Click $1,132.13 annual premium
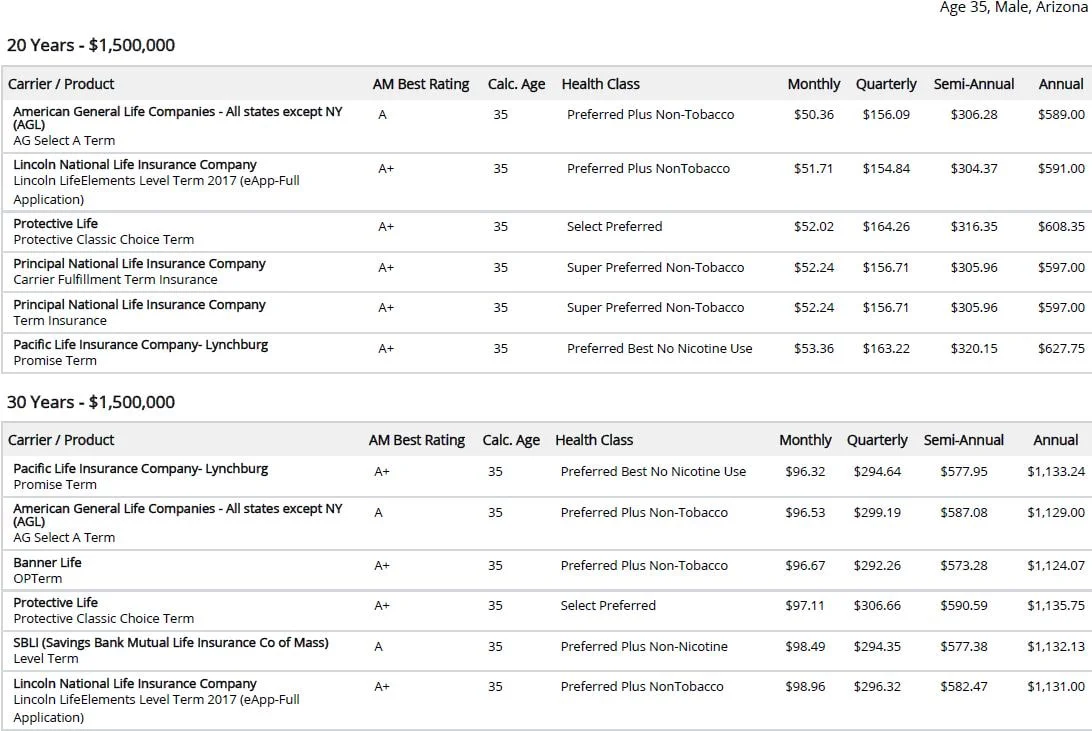The height and width of the screenshot is (731, 1092). tap(1056, 646)
